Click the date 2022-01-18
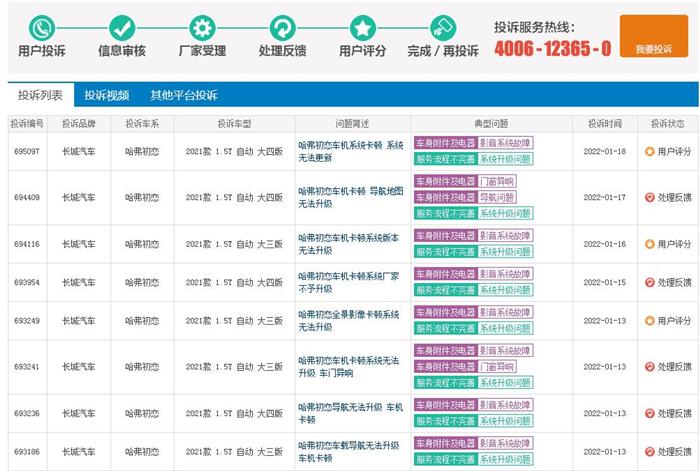The height and width of the screenshot is (471, 700). click(x=605, y=151)
